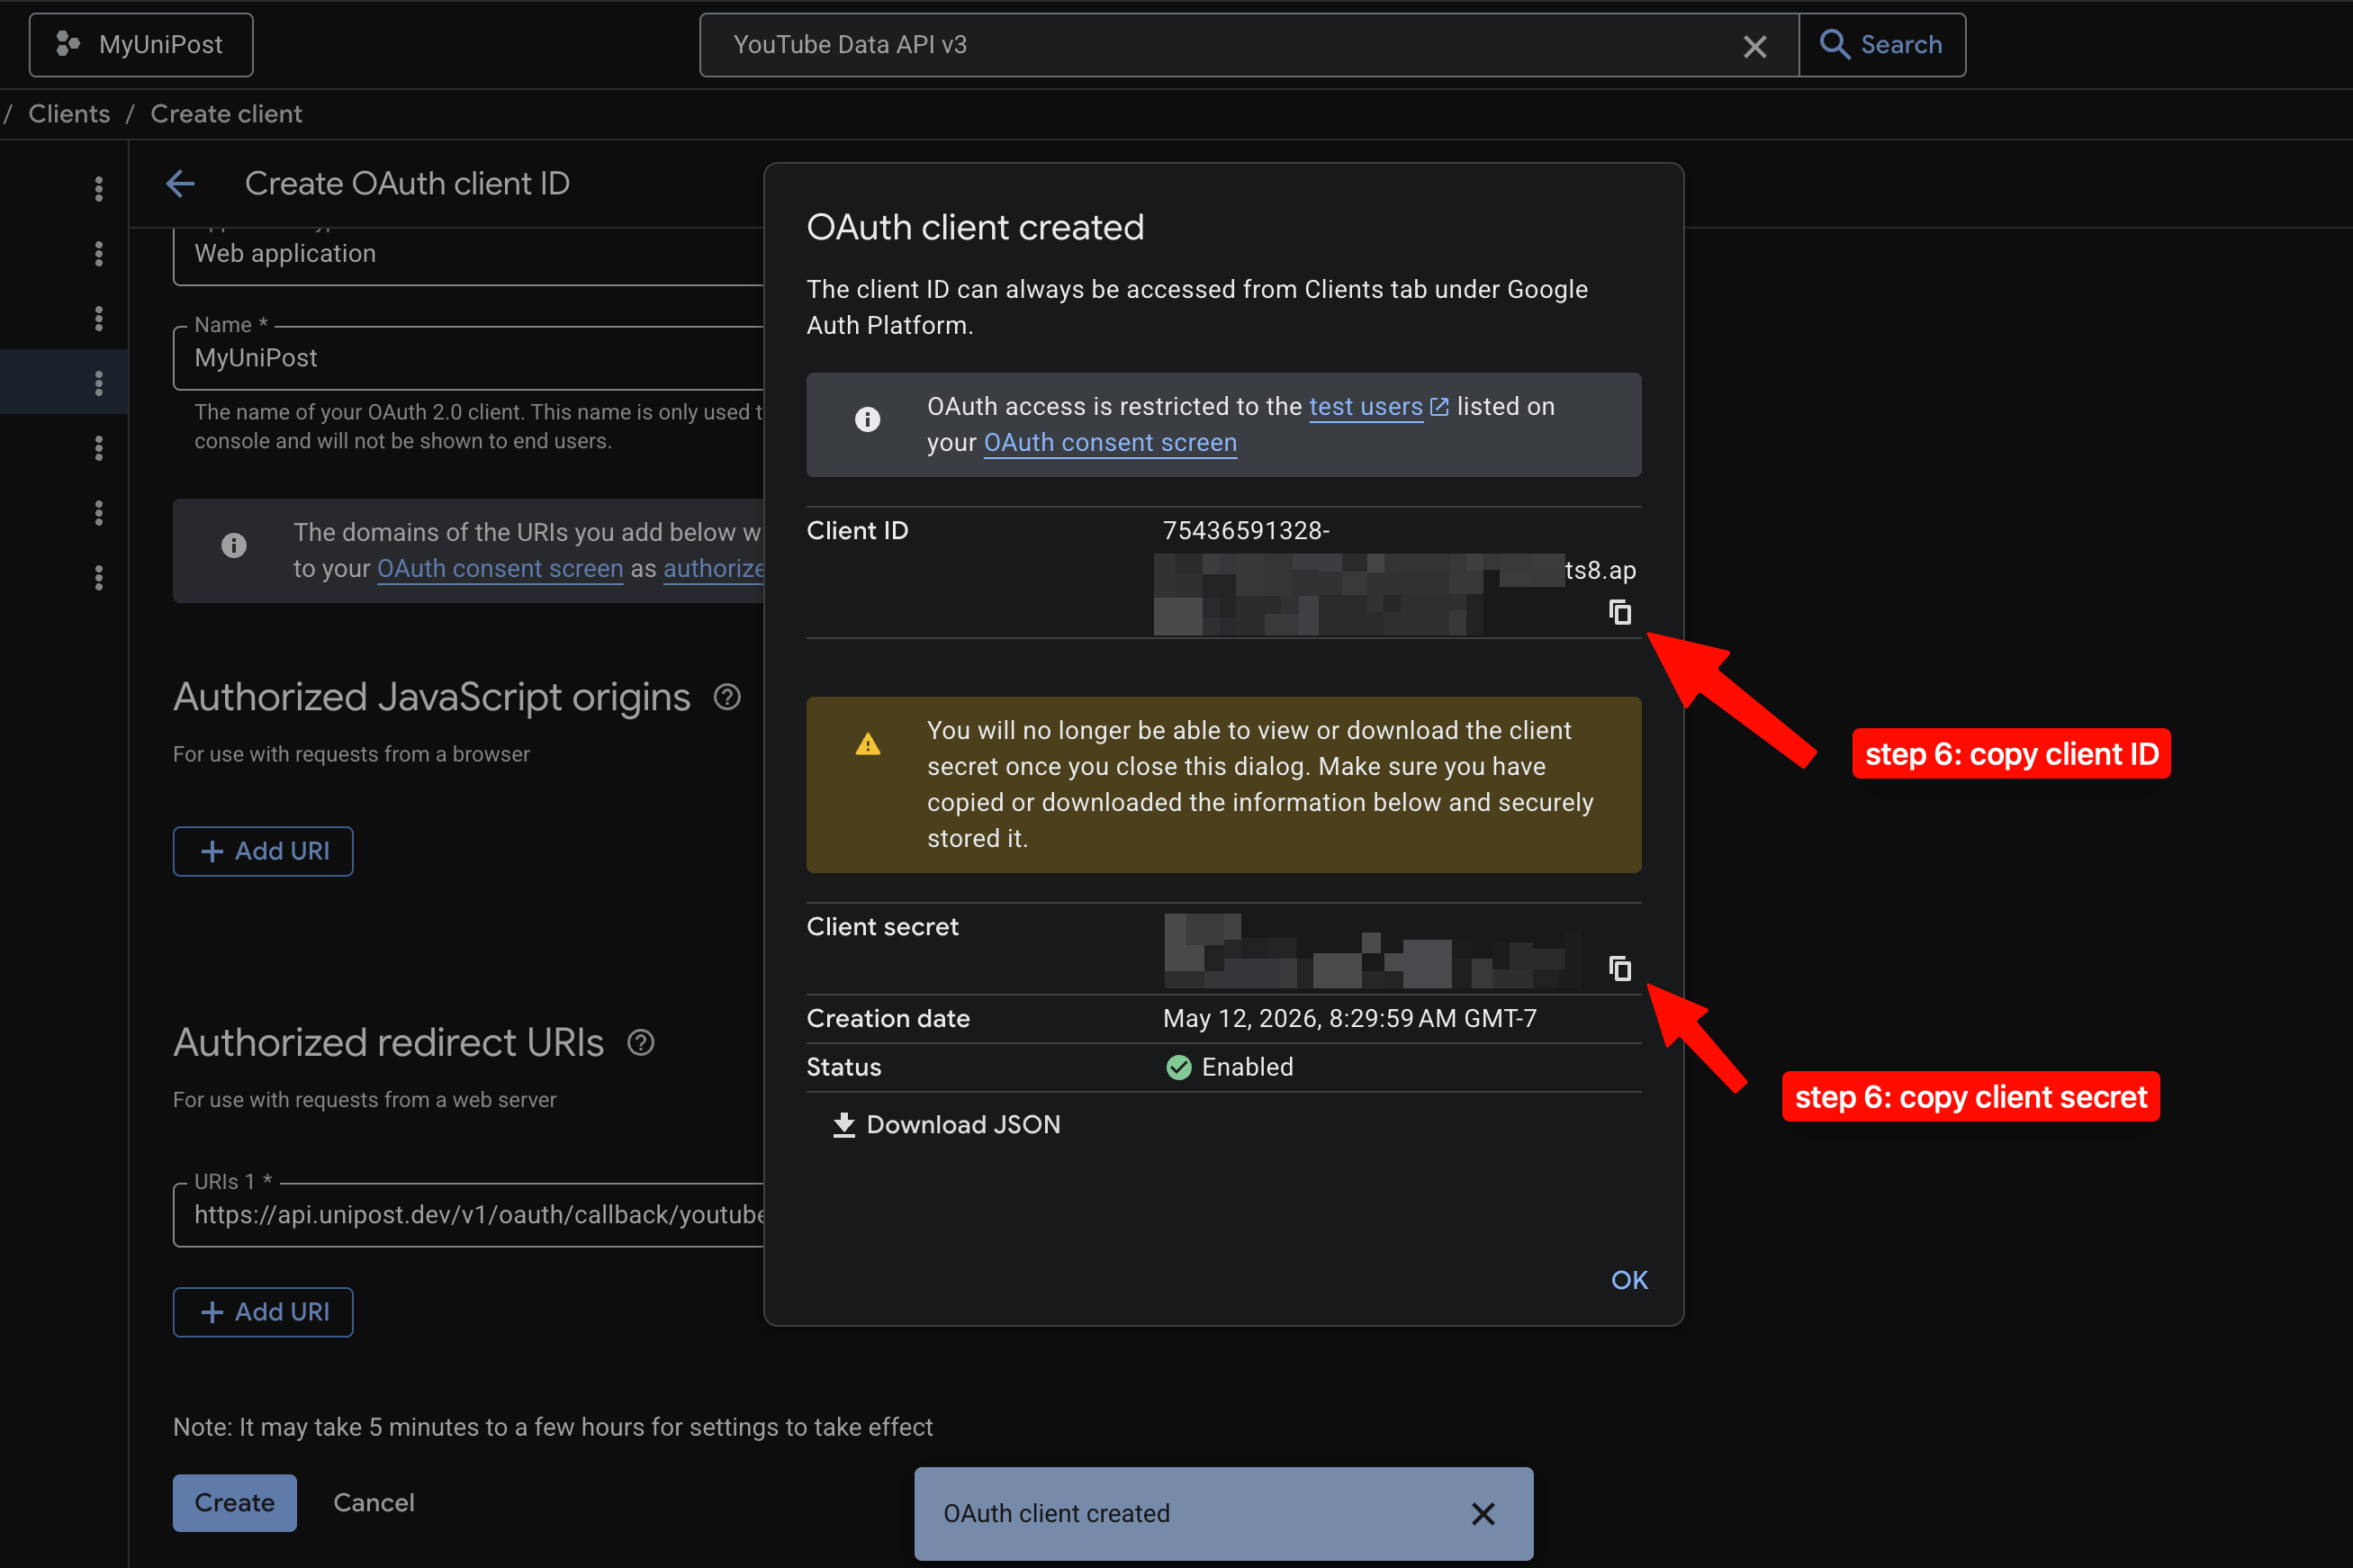Click the green Enabled status checkmark
This screenshot has height=1568, width=2353.
click(1179, 1068)
